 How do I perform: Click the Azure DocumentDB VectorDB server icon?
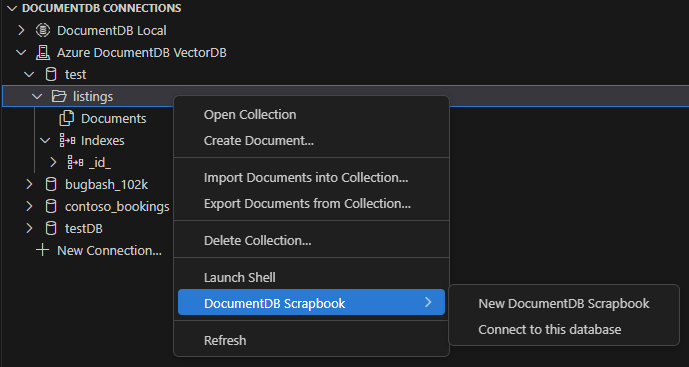click(43, 52)
